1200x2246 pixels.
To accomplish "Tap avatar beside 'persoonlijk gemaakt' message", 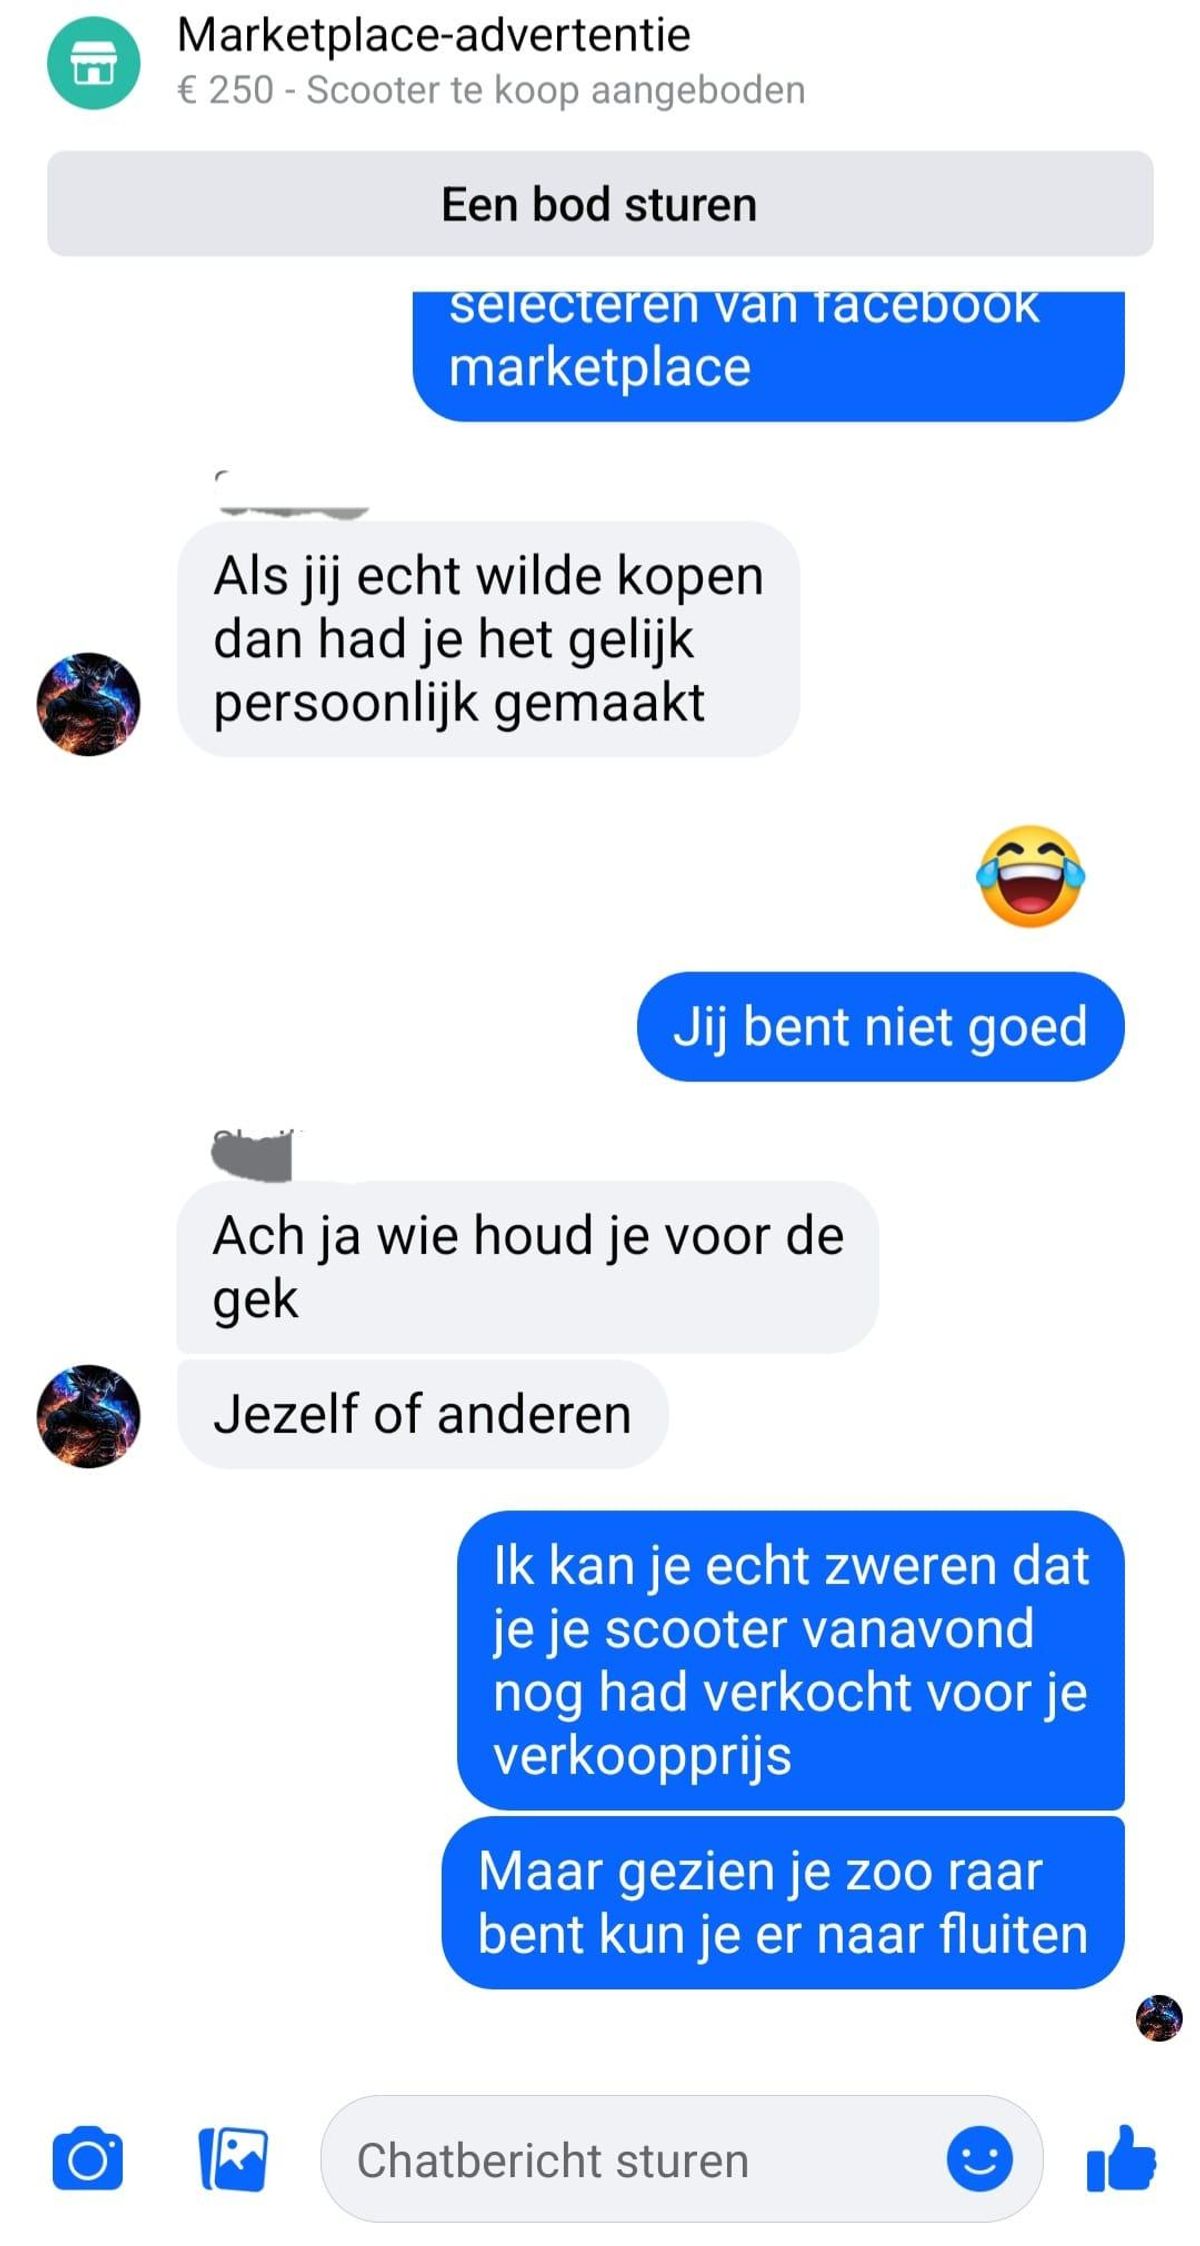I will tap(88, 704).
